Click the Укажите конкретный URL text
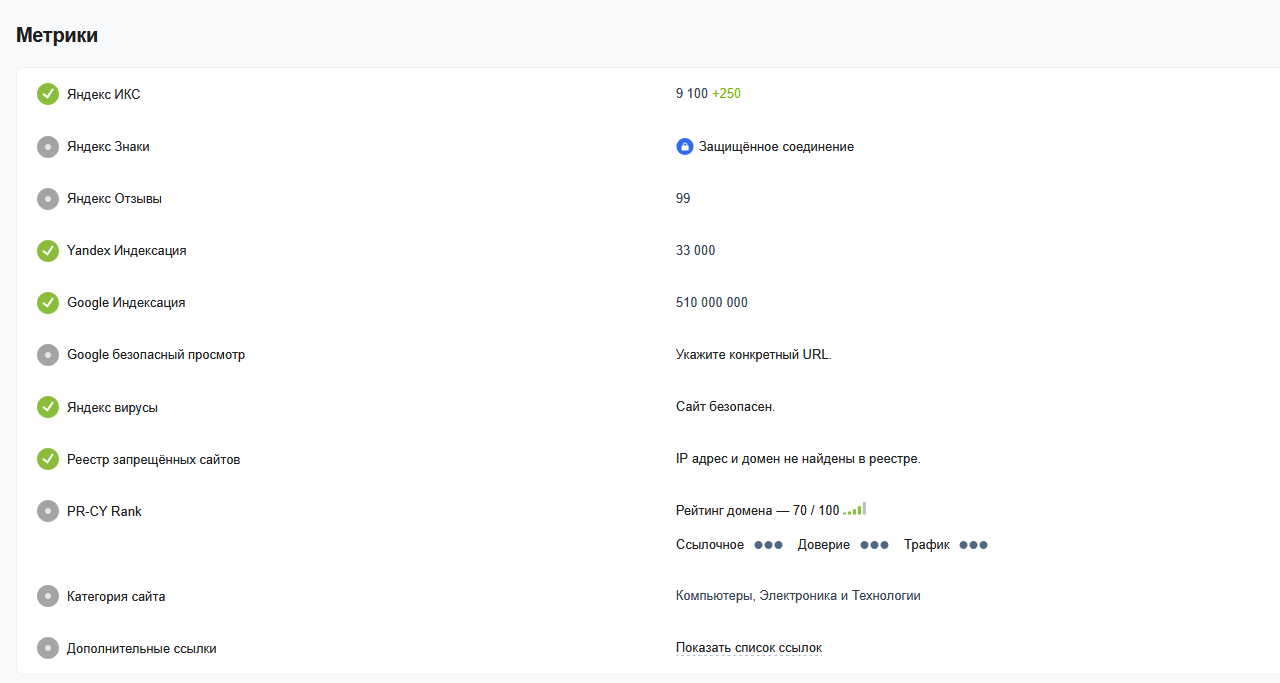 [754, 355]
